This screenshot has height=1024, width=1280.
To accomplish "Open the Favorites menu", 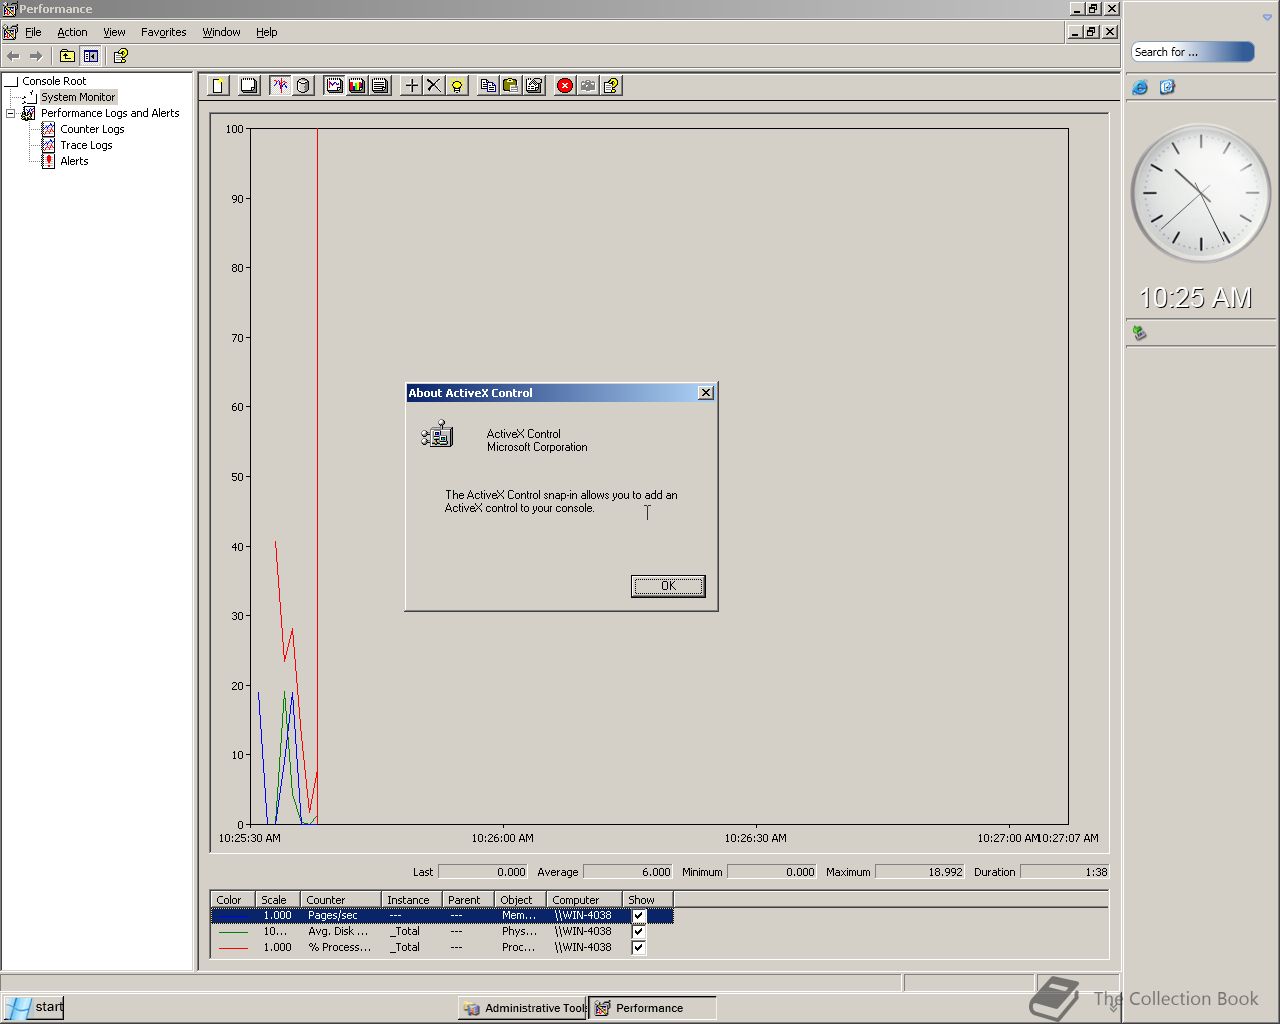I will [x=163, y=32].
